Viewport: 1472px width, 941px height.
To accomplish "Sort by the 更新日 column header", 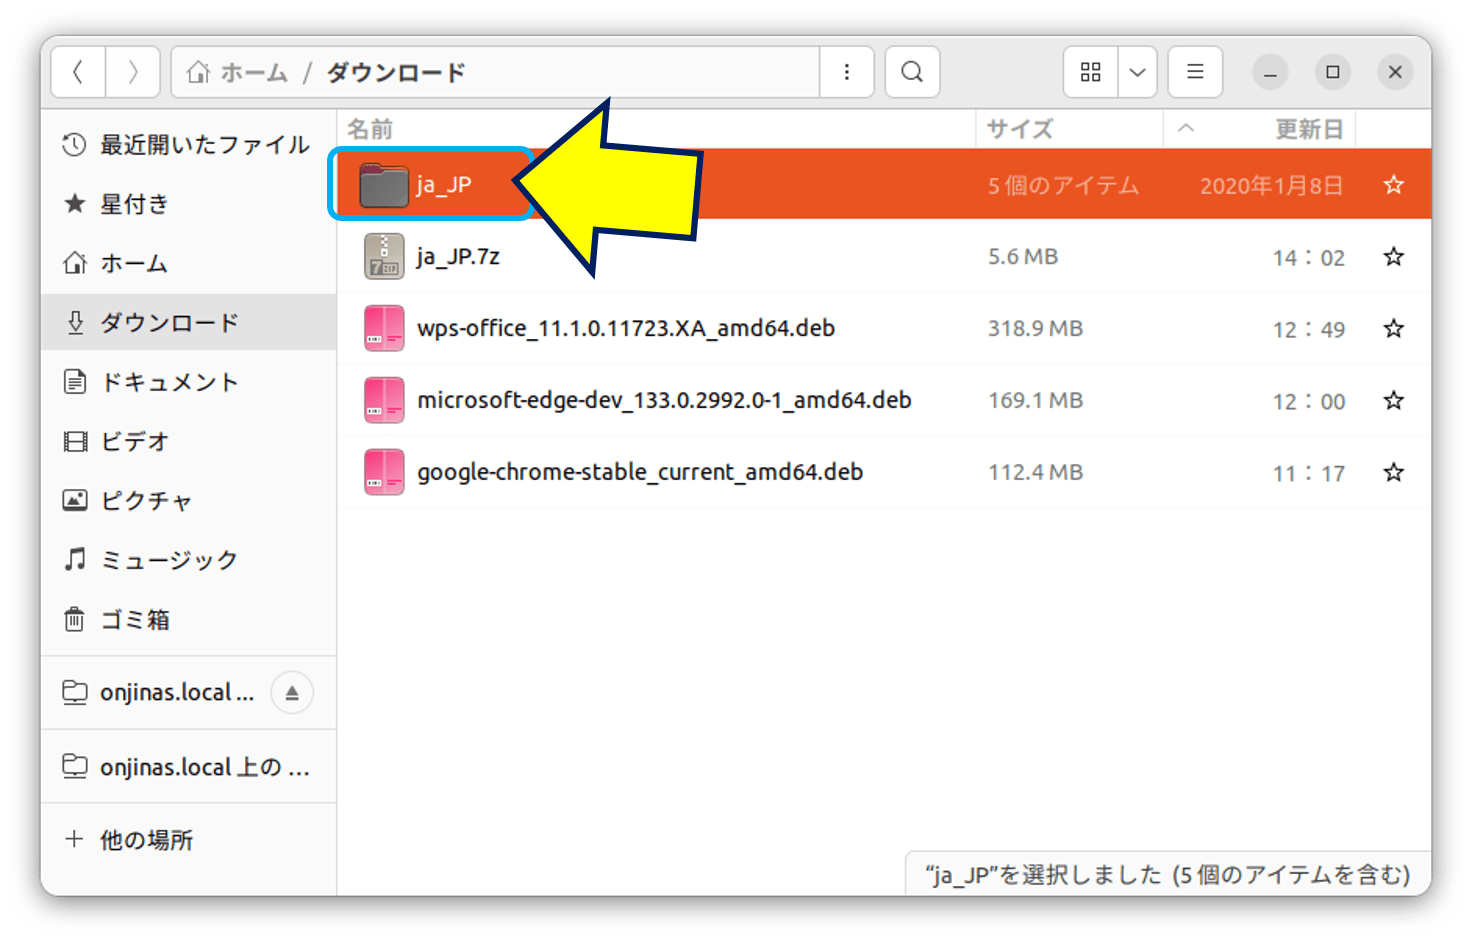I will point(1260,129).
